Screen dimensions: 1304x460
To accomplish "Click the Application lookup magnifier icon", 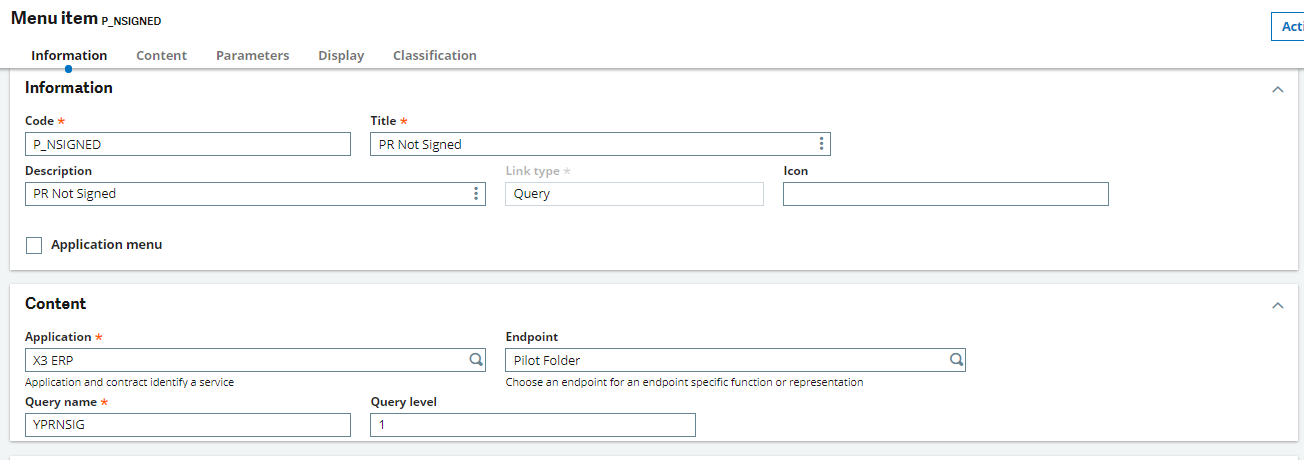I will [476, 360].
